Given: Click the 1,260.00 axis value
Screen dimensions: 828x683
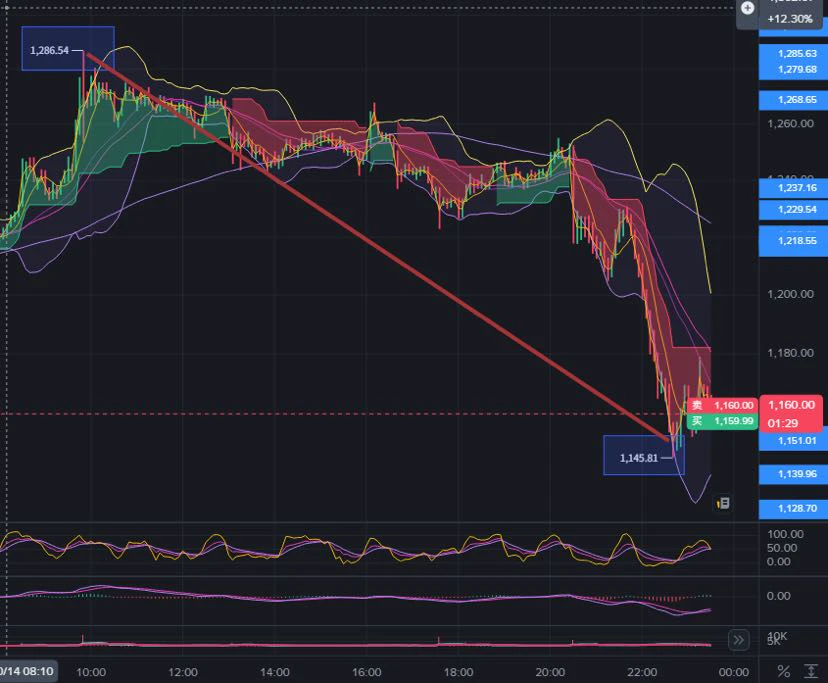Looking at the screenshot, I should [x=790, y=124].
